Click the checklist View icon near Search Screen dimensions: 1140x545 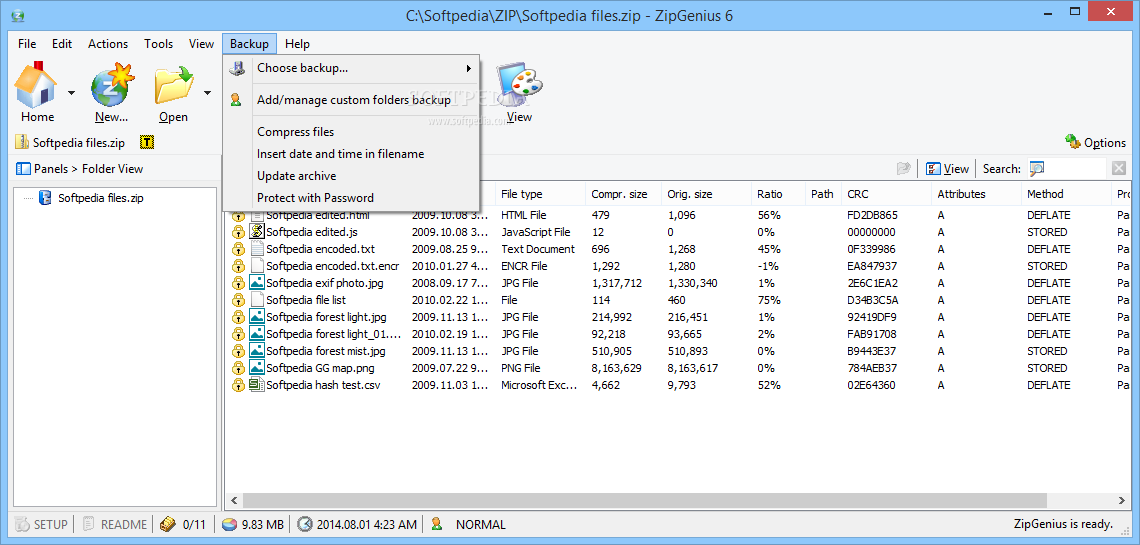tap(934, 169)
